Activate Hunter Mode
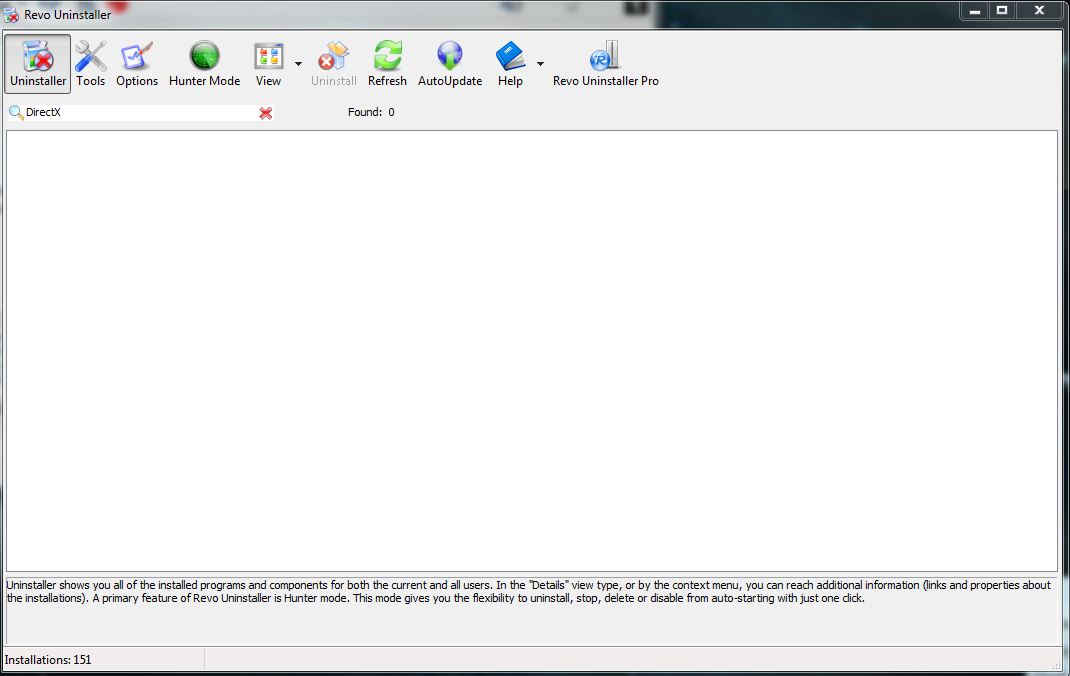 pyautogui.click(x=204, y=63)
